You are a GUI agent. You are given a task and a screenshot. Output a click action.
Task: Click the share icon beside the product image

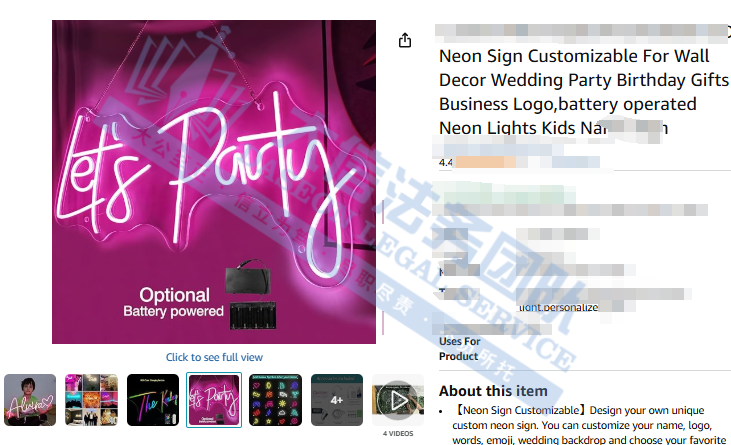pyautogui.click(x=405, y=41)
